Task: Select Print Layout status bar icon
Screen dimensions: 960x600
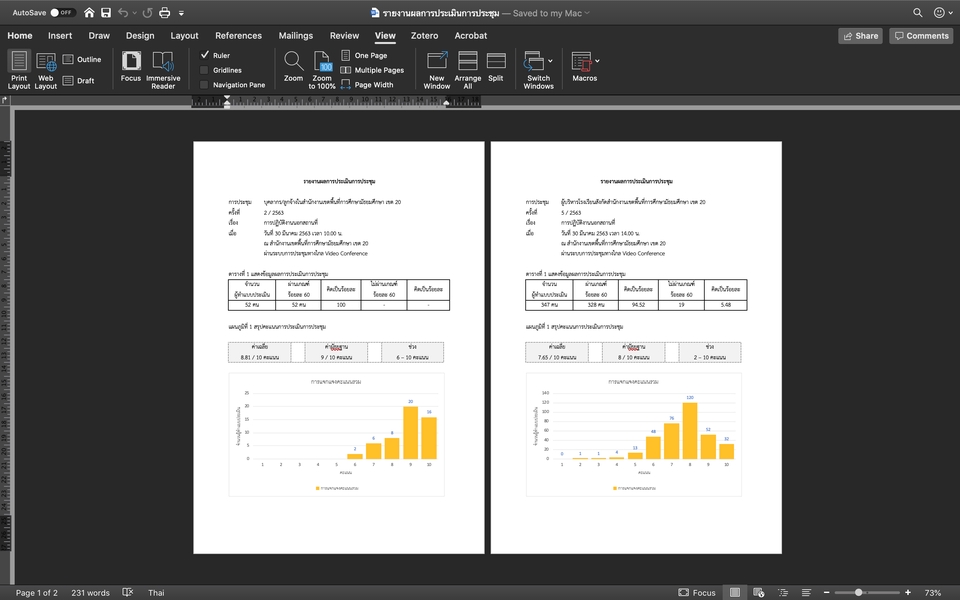Action: pyautogui.click(x=735, y=593)
